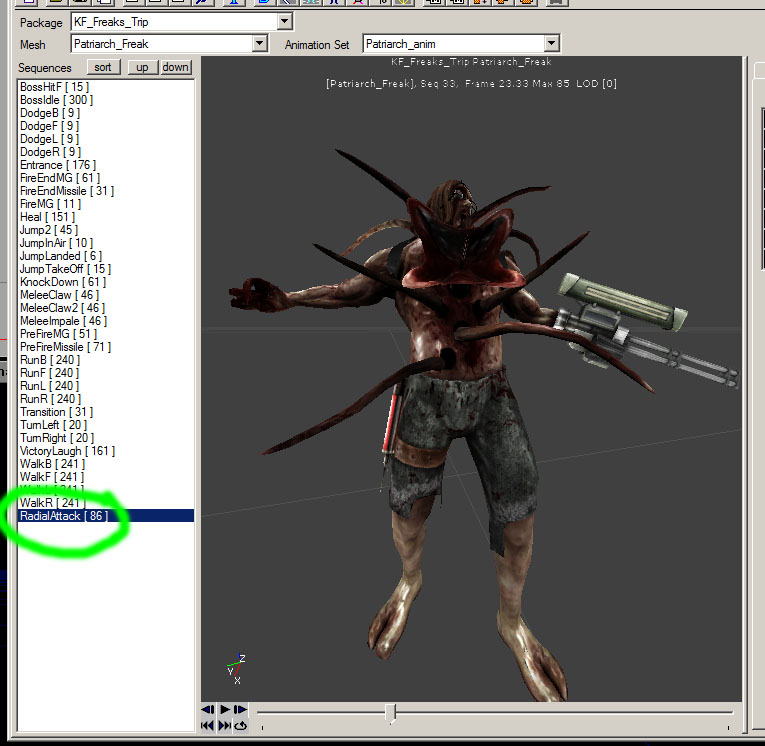This screenshot has width=765, height=746.
Task: Select the RunL [ 240 ] sequence
Action: coord(105,386)
